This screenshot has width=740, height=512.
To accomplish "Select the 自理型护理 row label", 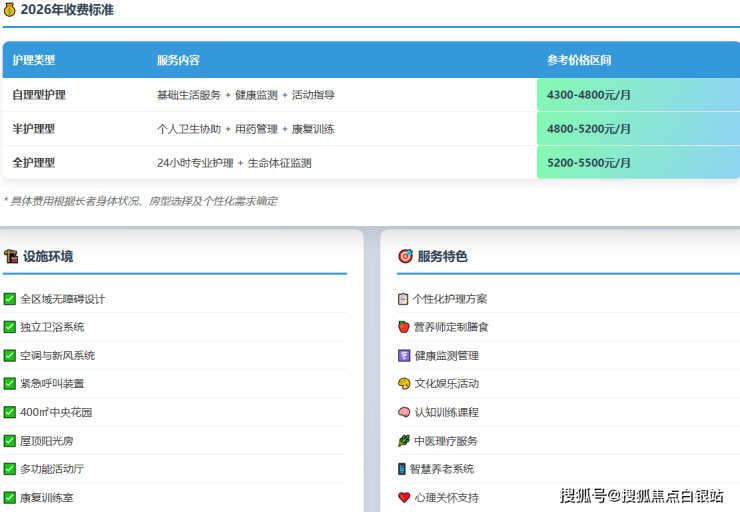I will 39,95.
